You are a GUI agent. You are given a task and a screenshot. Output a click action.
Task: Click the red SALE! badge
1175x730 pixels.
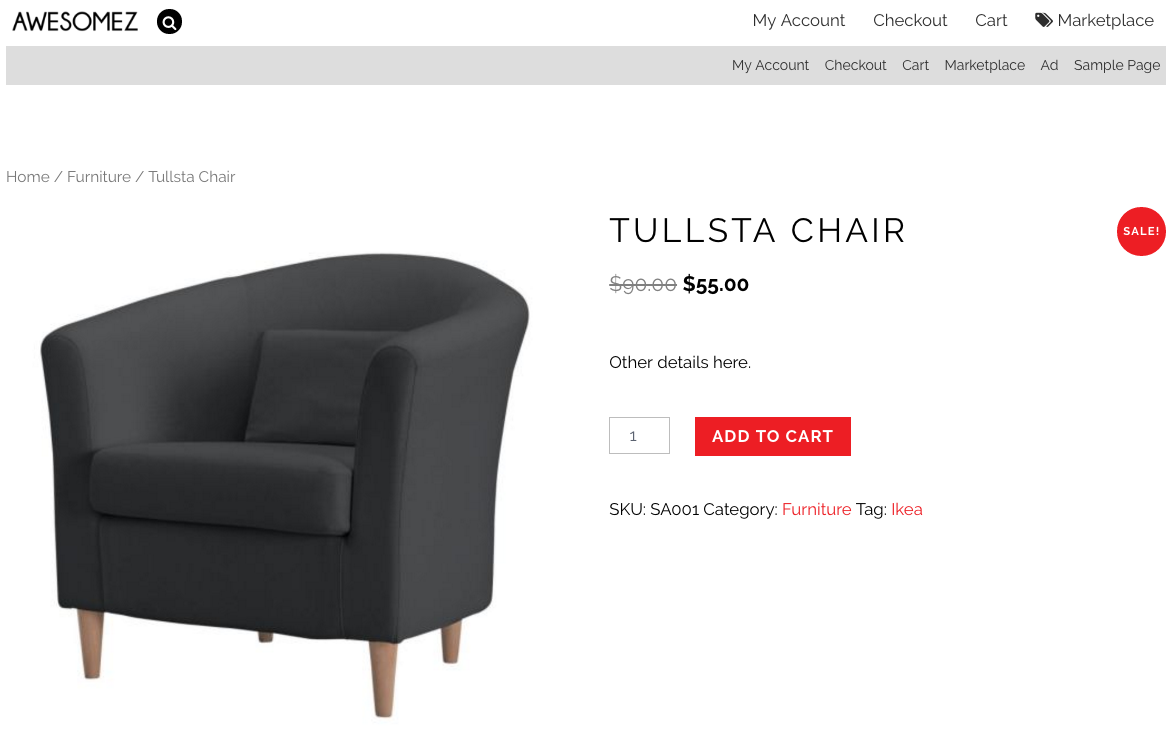click(x=1141, y=231)
